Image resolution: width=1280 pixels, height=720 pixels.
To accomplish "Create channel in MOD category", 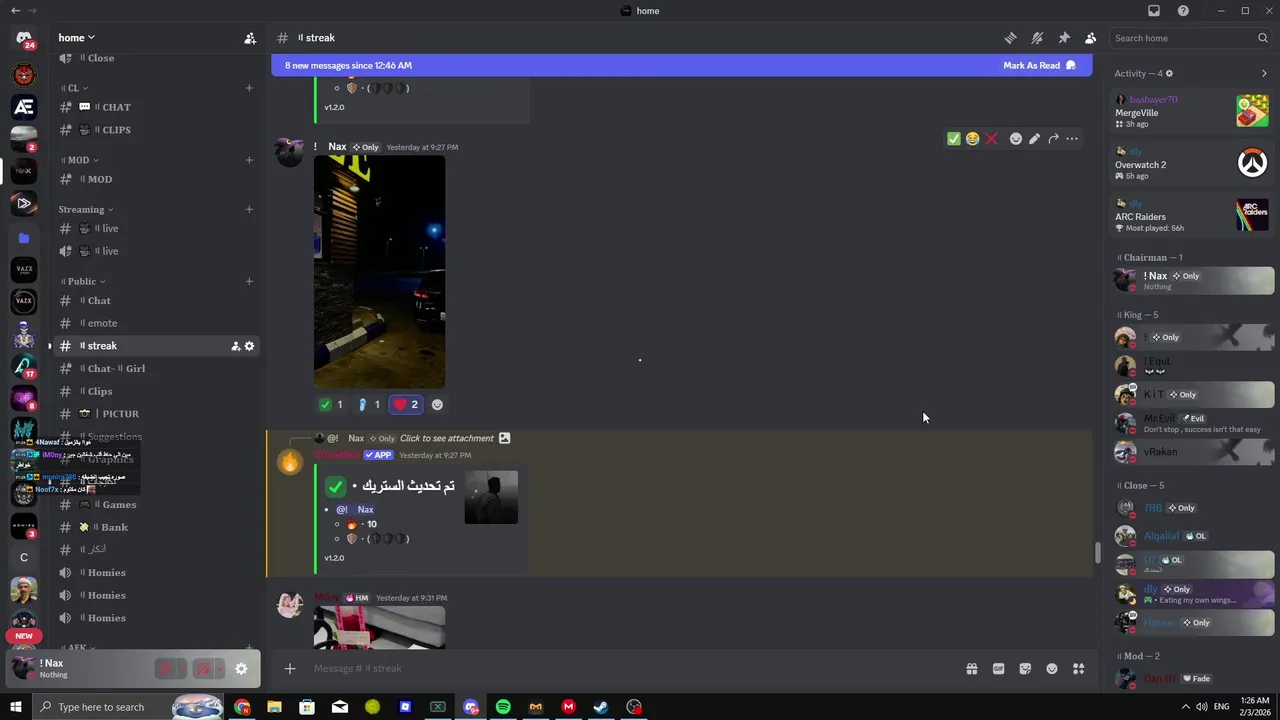I will (249, 160).
